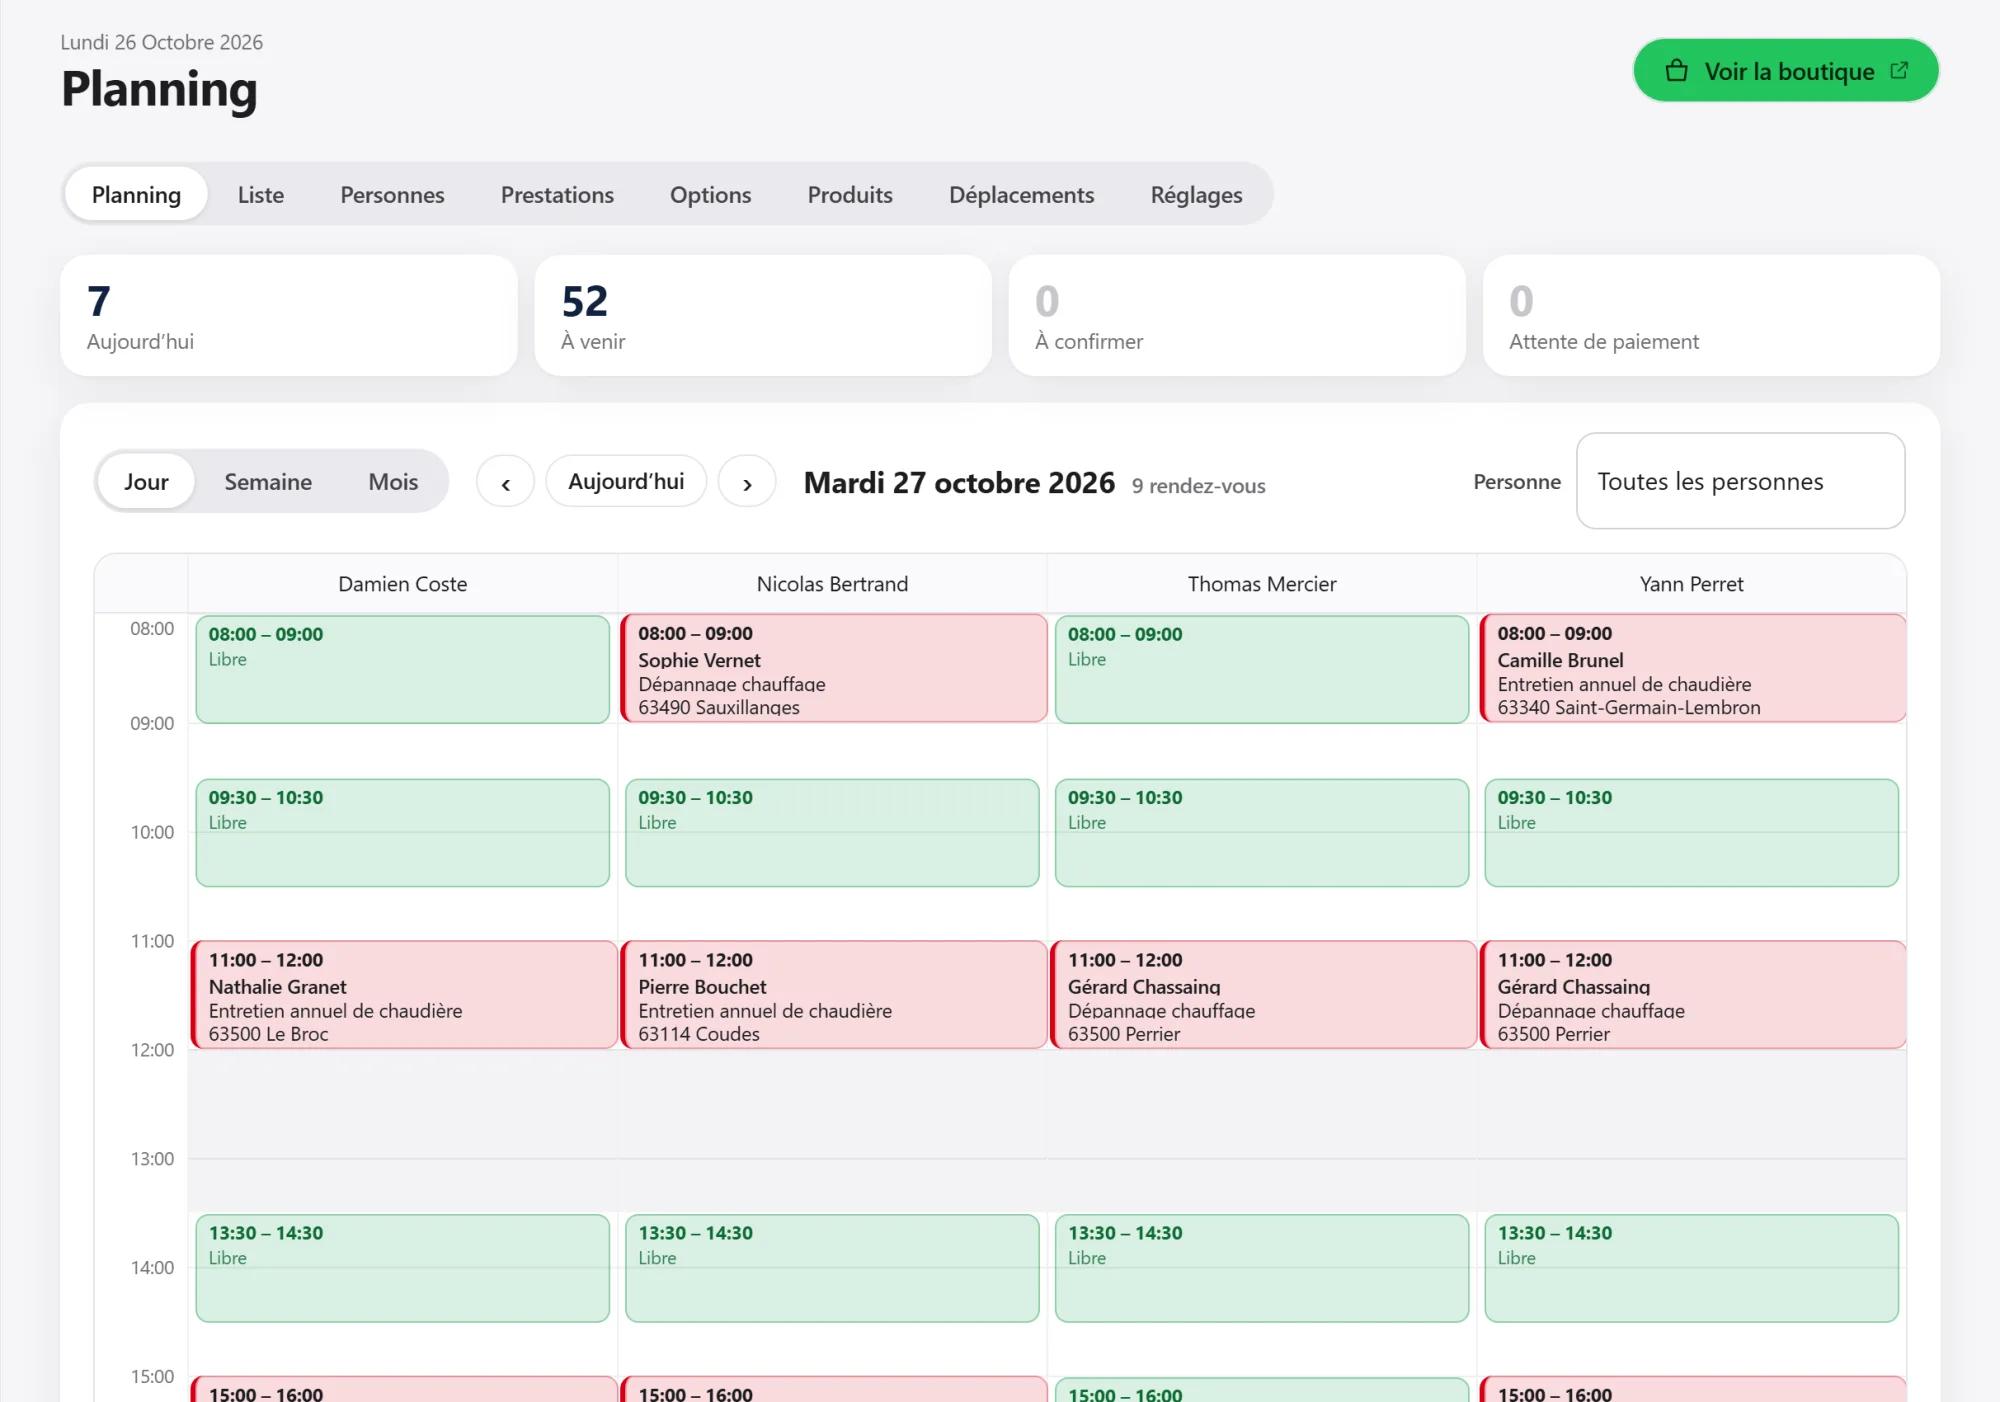Click the Yann Perret column header
2000x1402 pixels.
[1691, 584]
